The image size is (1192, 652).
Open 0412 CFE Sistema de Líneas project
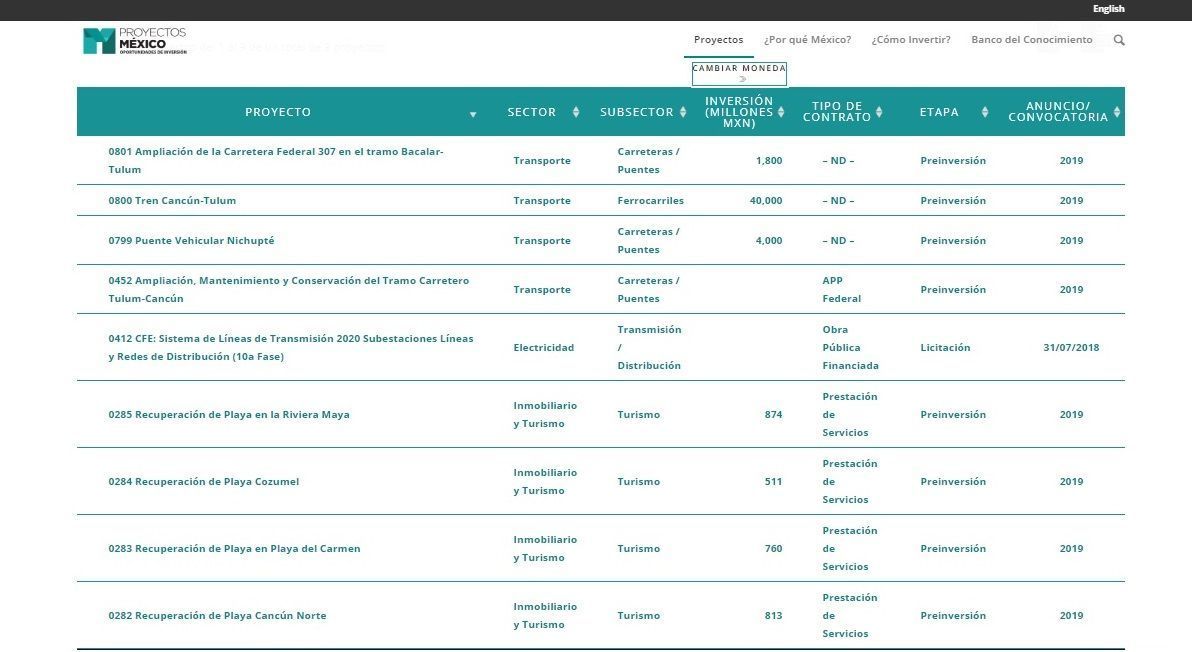(x=290, y=347)
